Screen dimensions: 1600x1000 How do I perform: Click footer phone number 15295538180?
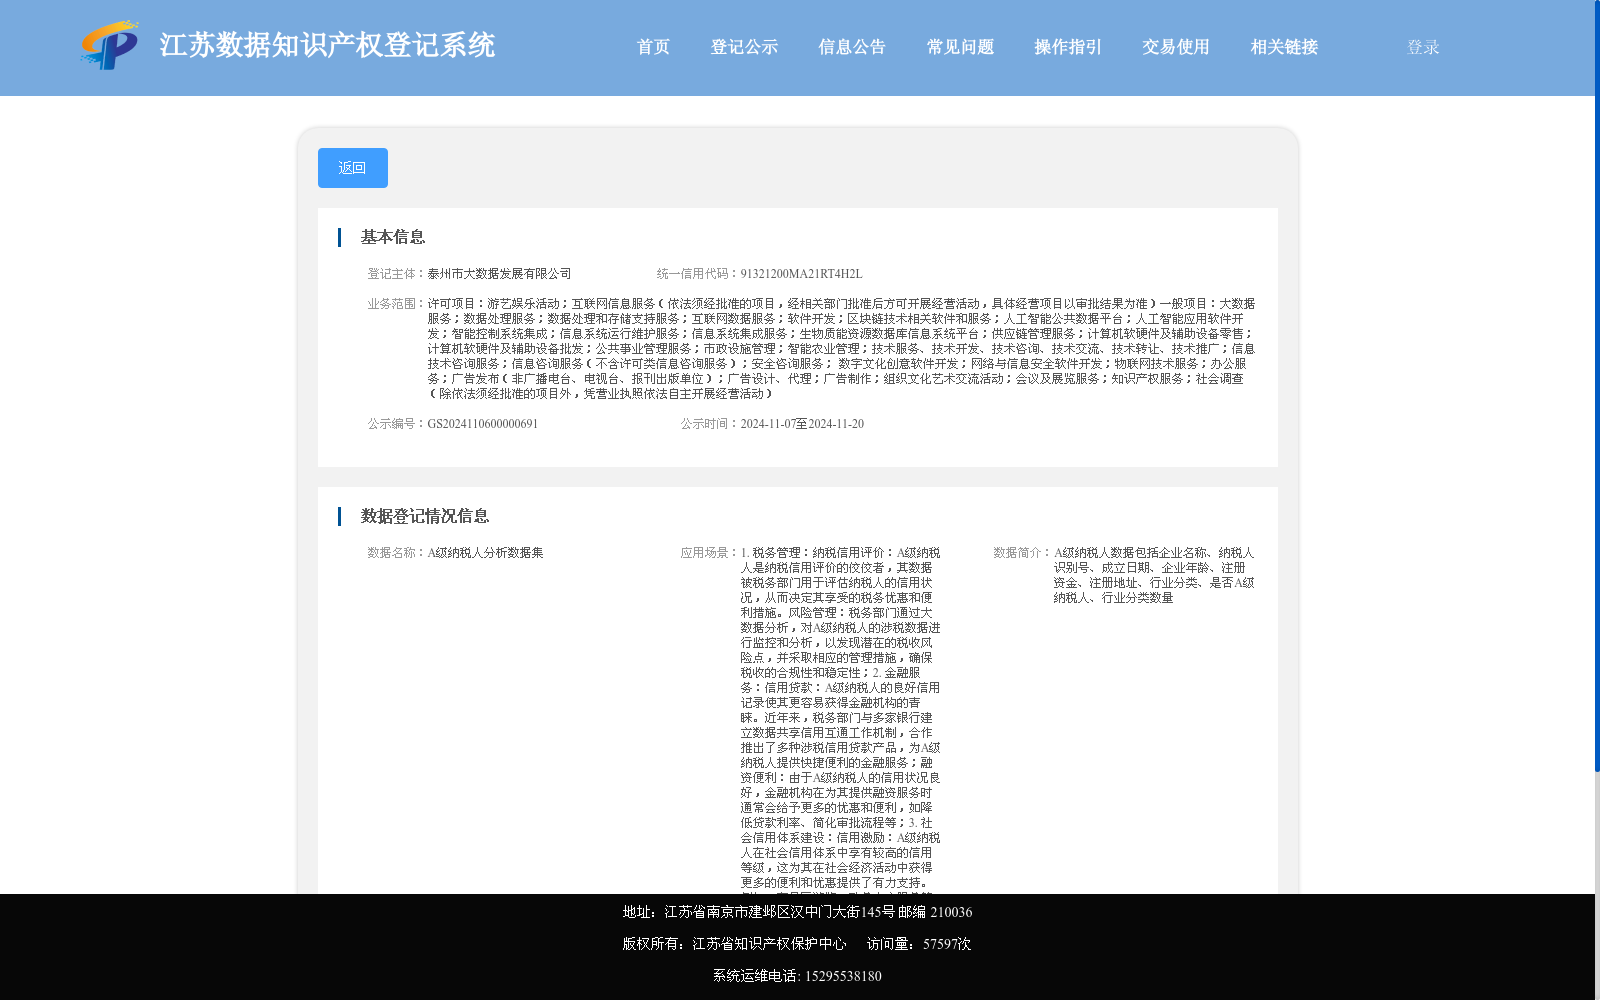pyautogui.click(x=843, y=976)
